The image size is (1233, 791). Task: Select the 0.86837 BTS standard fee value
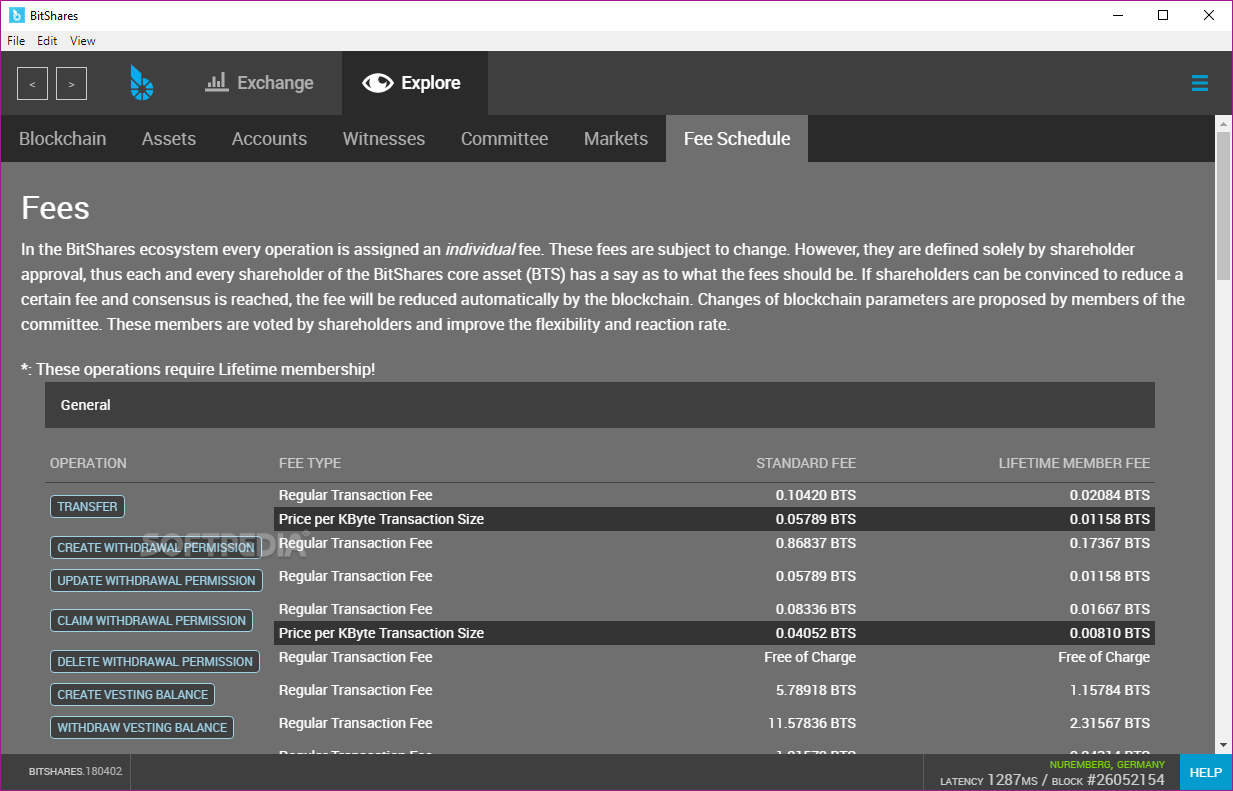(x=816, y=543)
